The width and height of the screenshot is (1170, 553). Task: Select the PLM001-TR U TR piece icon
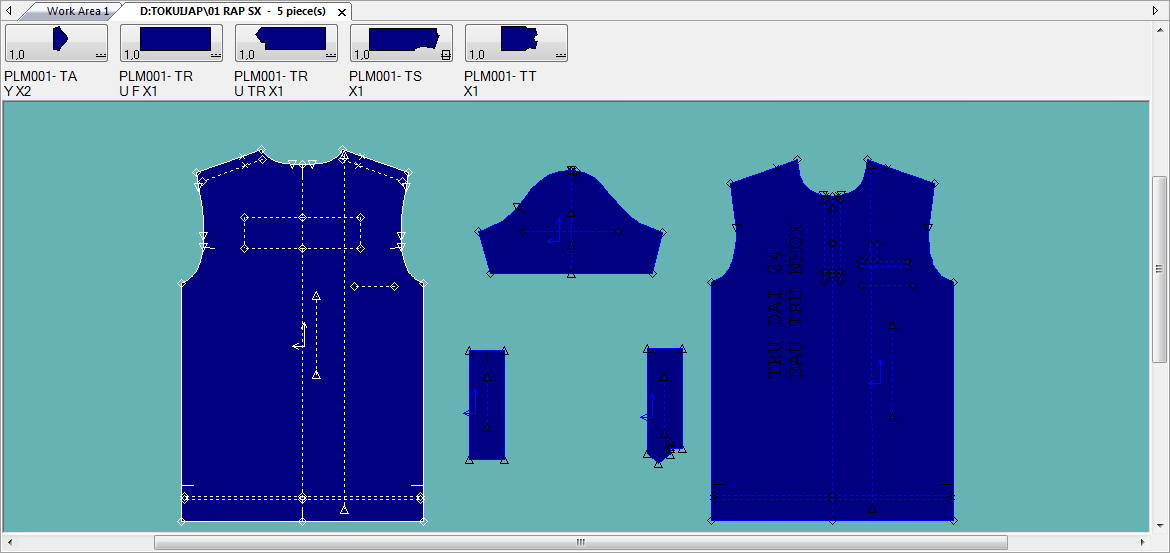[287, 43]
